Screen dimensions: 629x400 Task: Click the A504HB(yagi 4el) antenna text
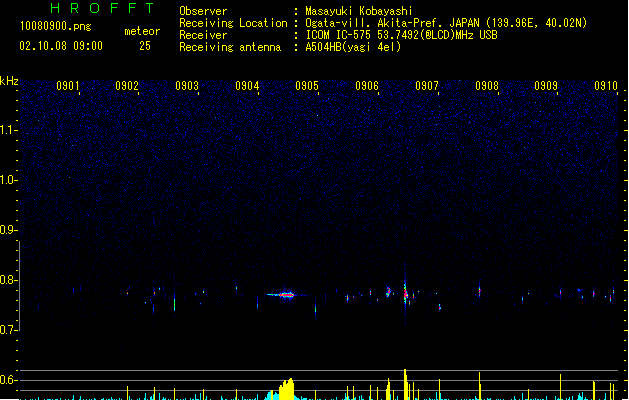click(353, 47)
